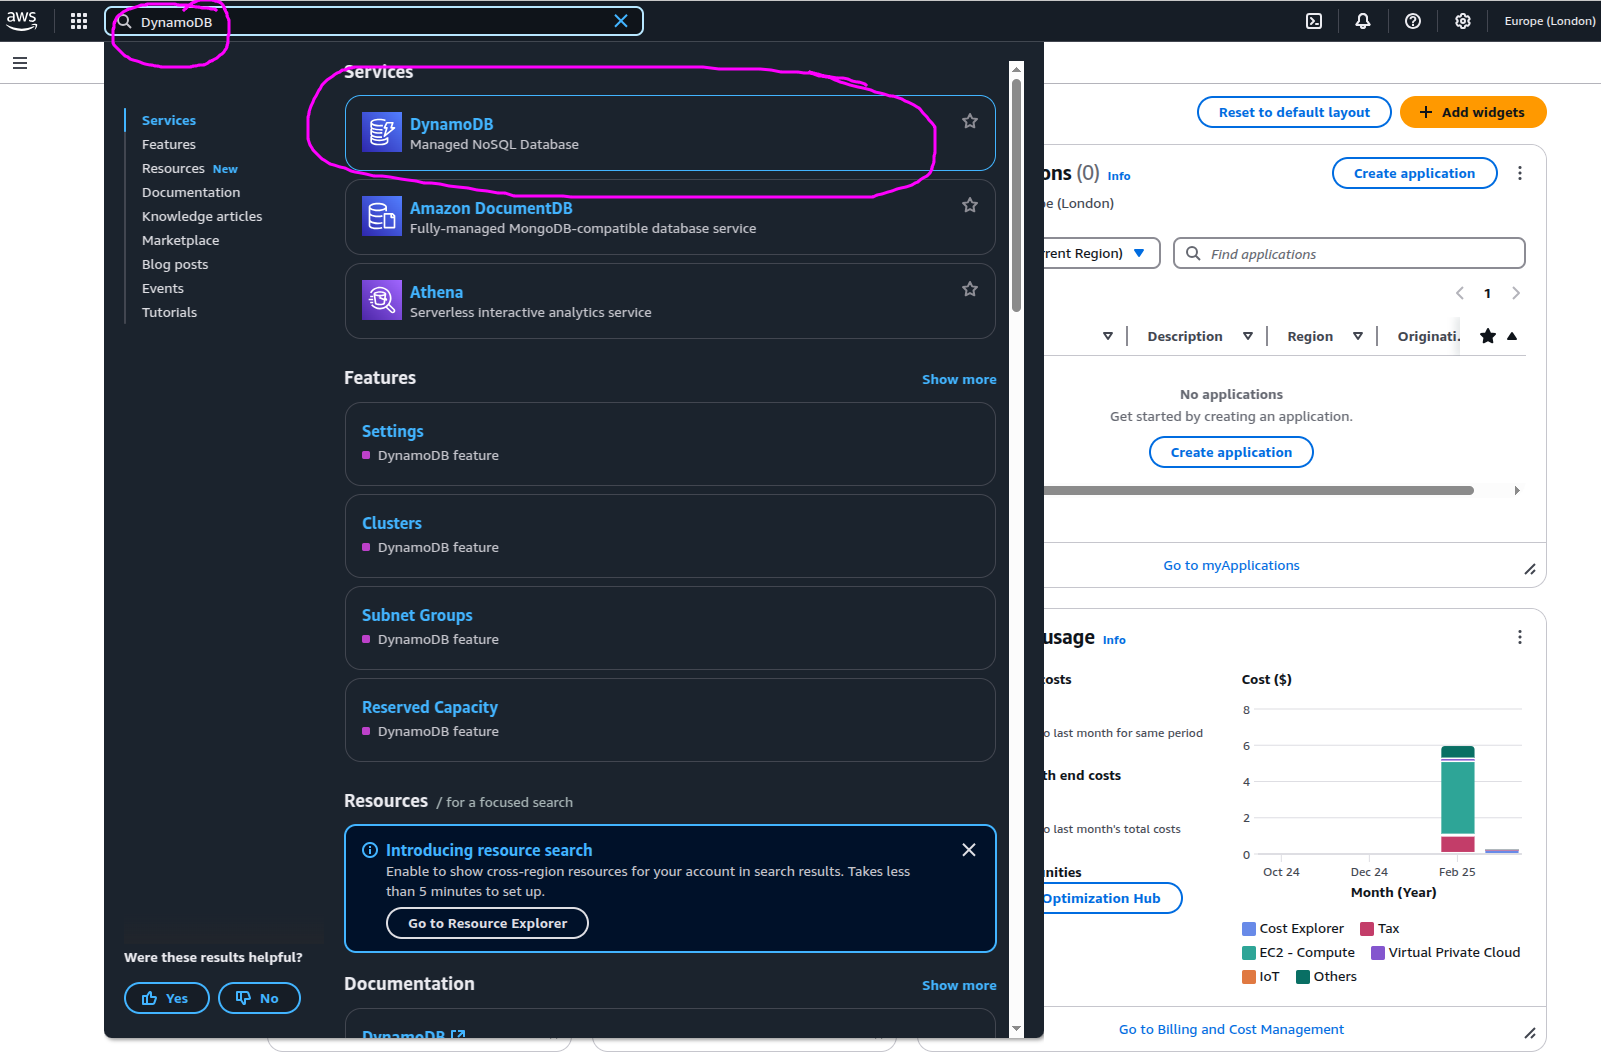Open the Description column sort arrow

(1247, 337)
